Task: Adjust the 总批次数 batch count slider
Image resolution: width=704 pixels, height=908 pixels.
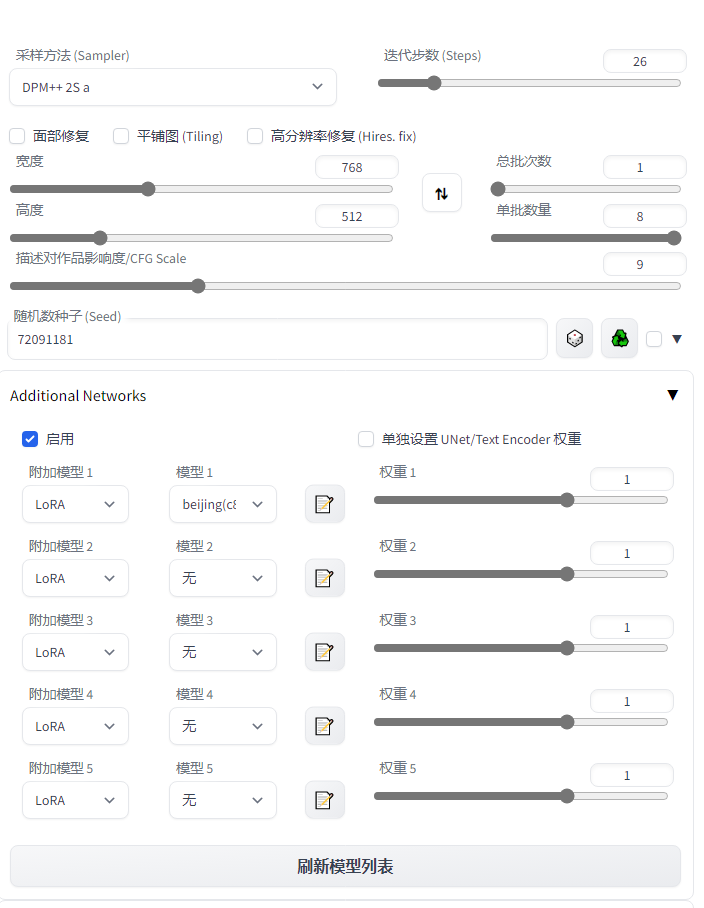Action: pos(586,189)
